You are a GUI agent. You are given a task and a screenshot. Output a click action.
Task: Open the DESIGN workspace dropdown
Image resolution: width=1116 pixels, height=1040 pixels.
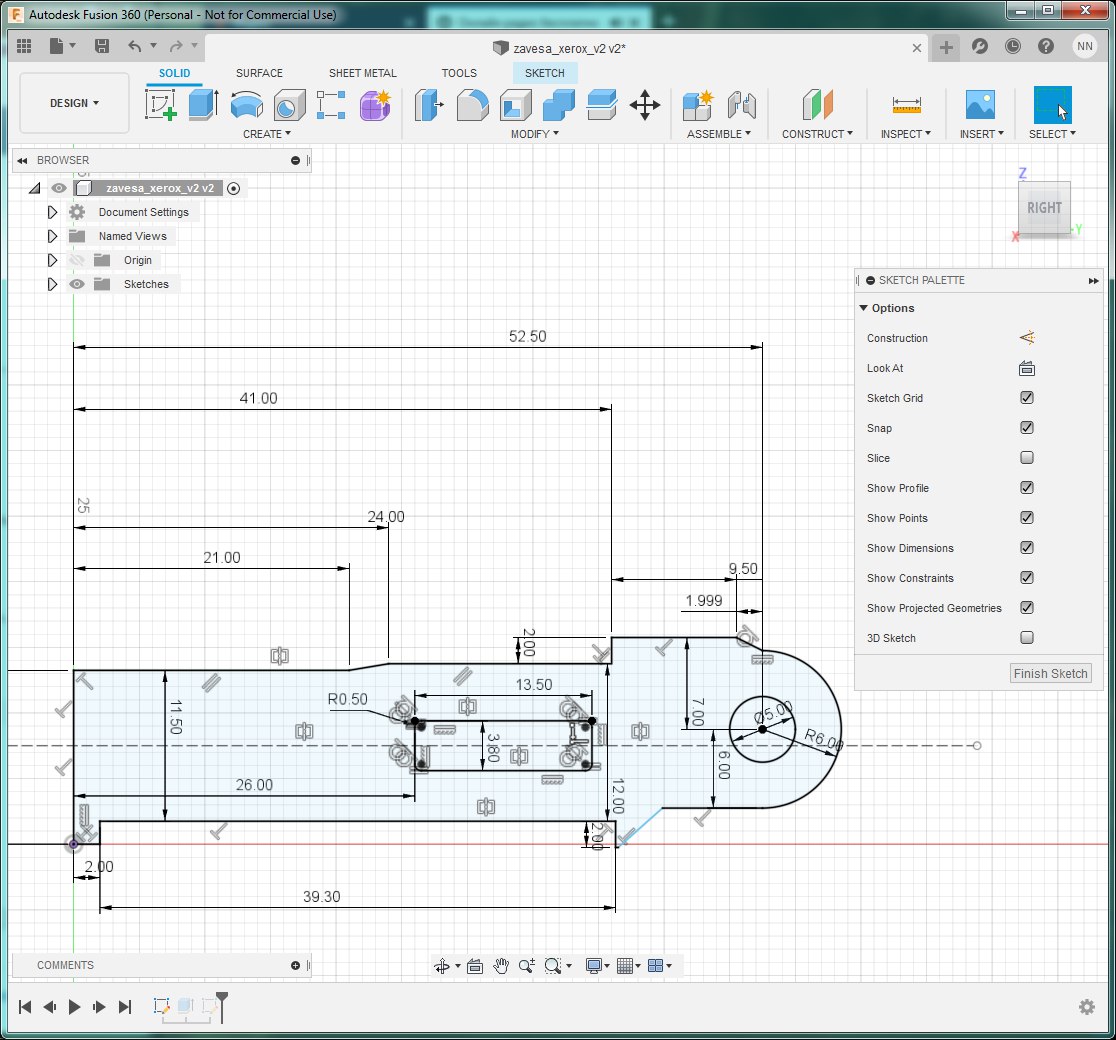(x=75, y=103)
